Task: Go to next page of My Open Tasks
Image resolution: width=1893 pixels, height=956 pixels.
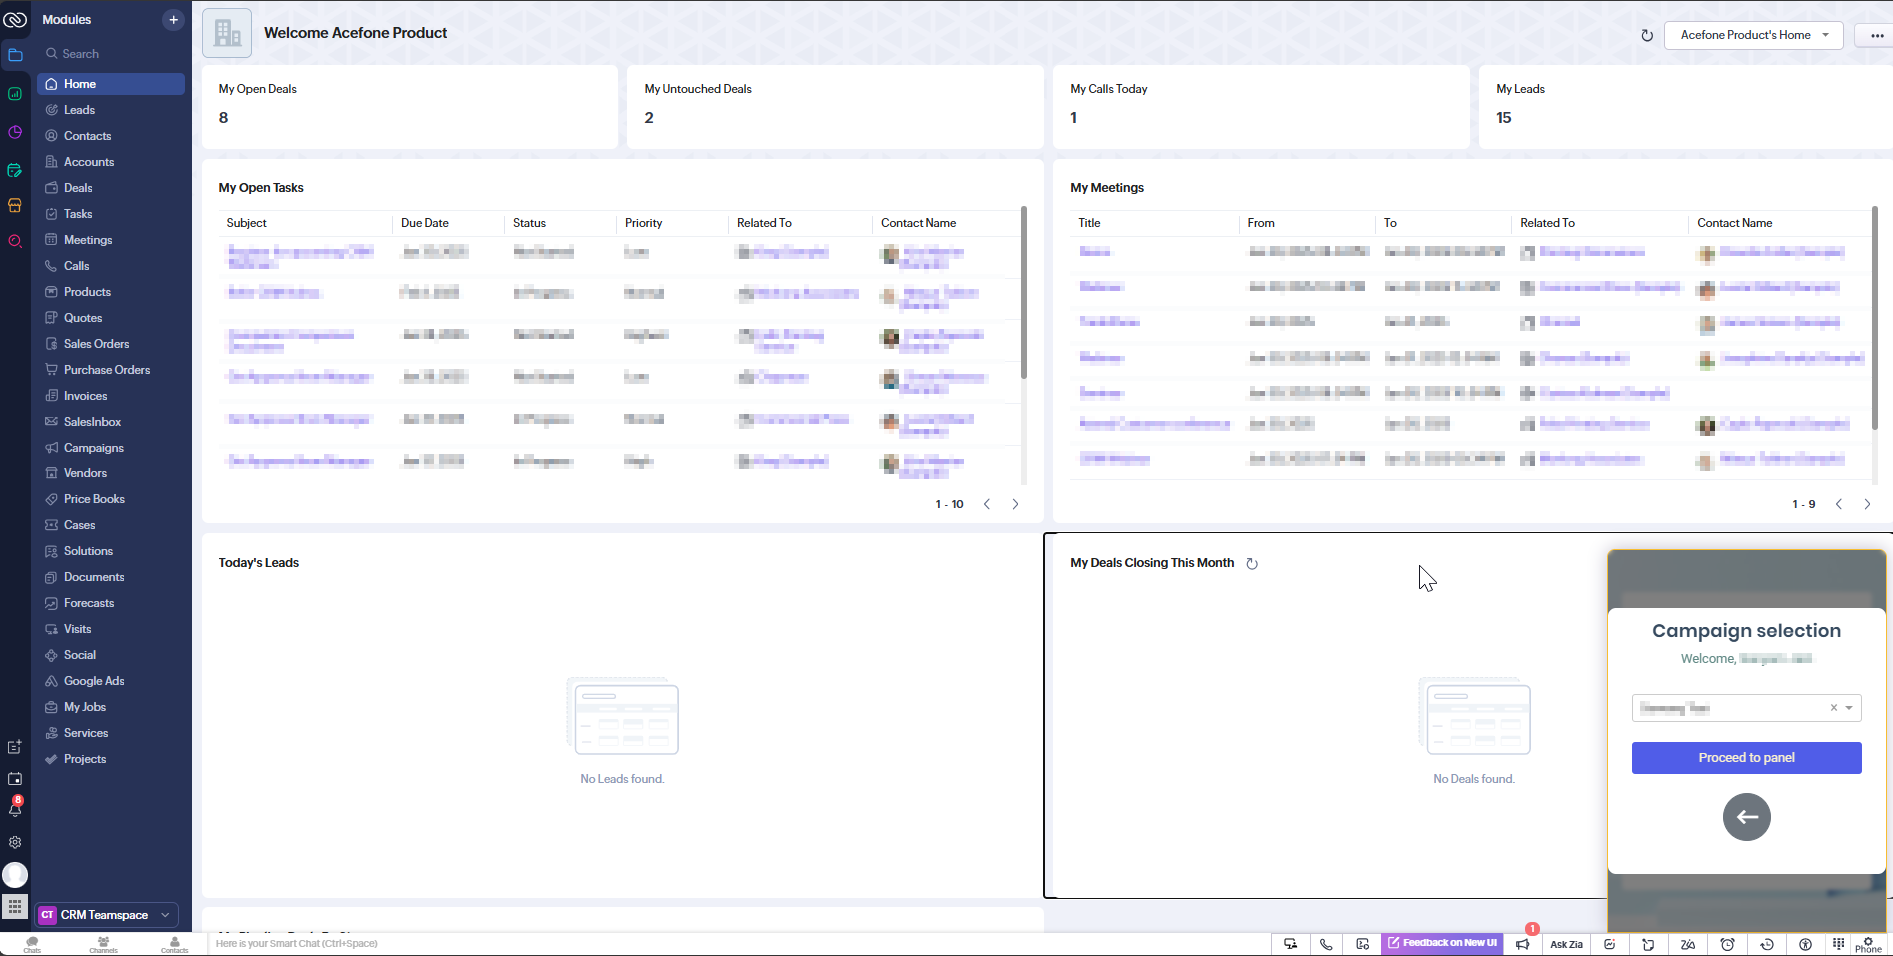Action: tap(1015, 504)
